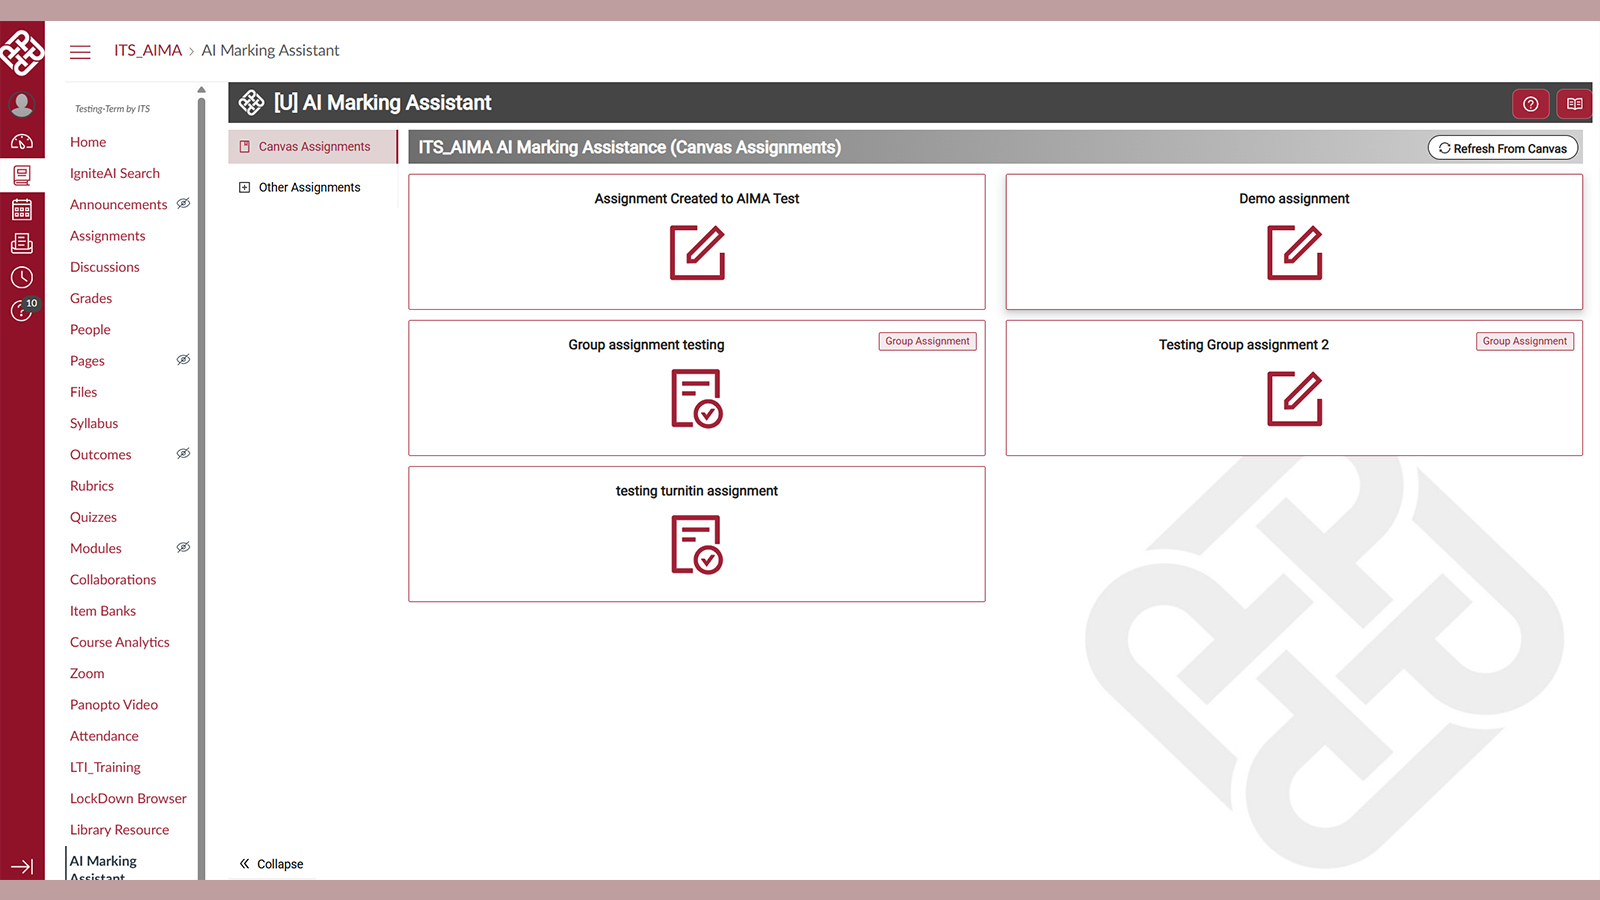The image size is (1600, 900).
Task: Open Outcomes in course menu
Action: click(101, 454)
